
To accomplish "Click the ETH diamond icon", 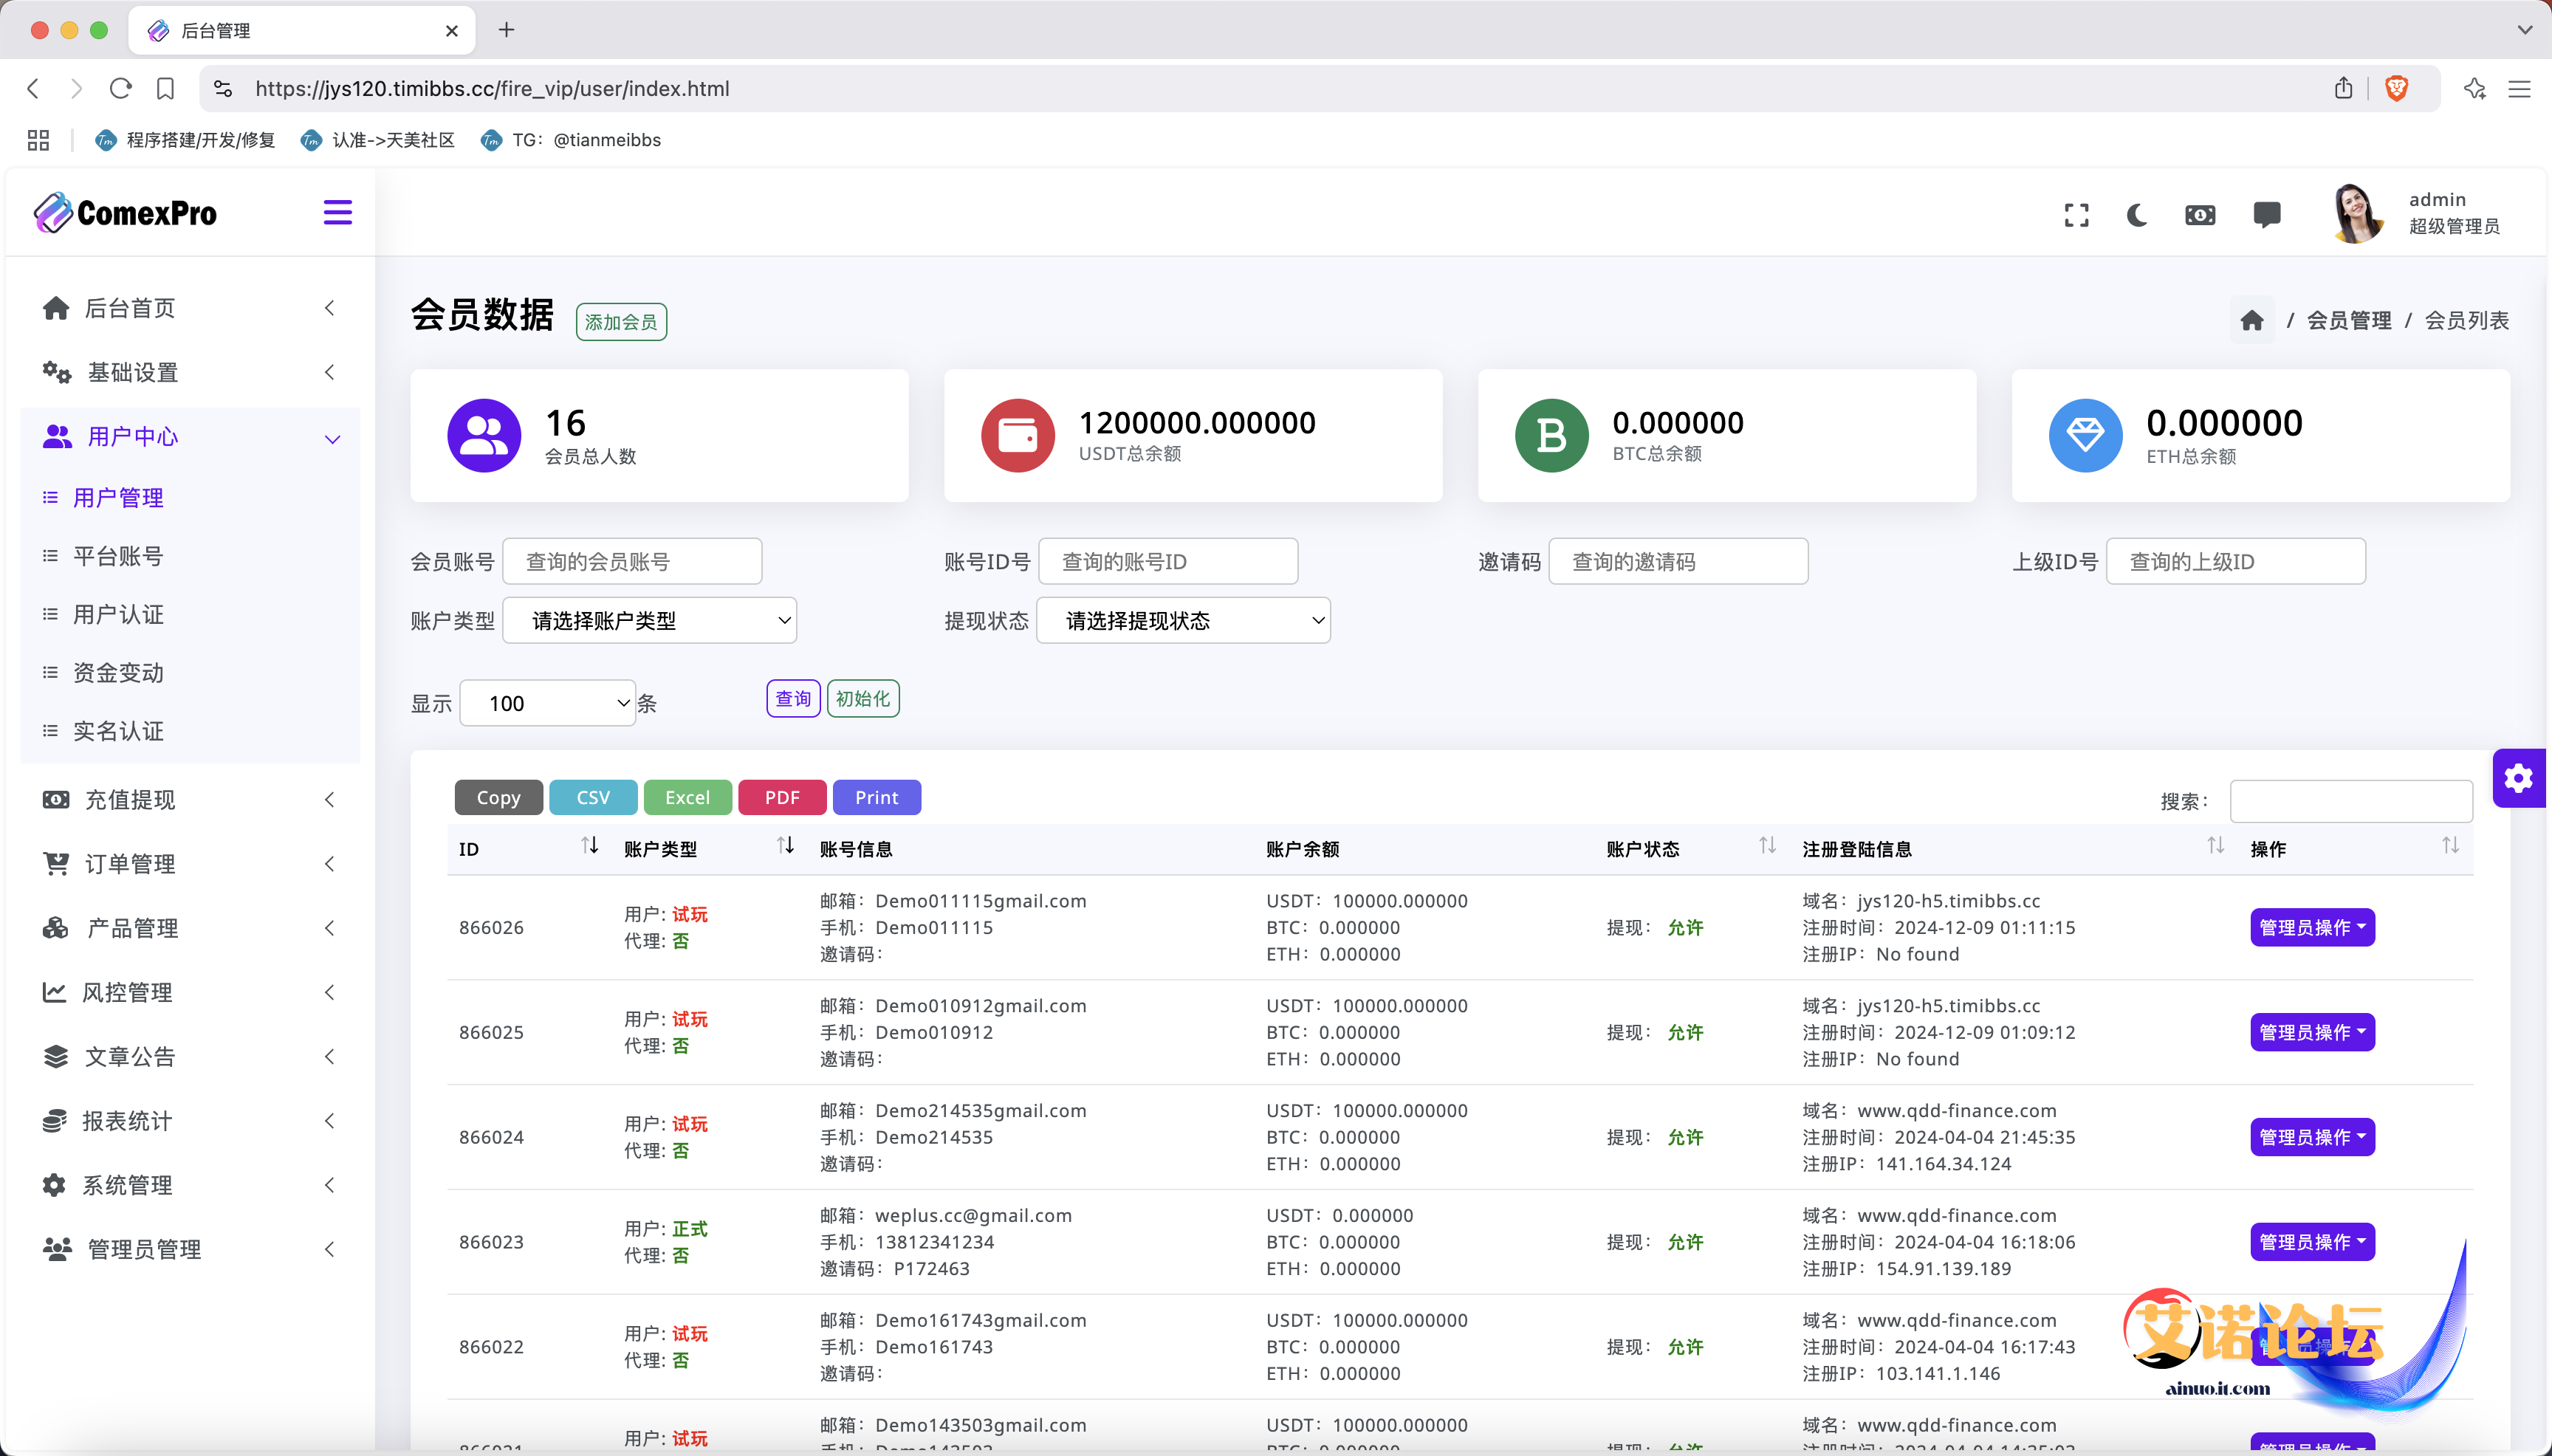I will [x=2085, y=436].
